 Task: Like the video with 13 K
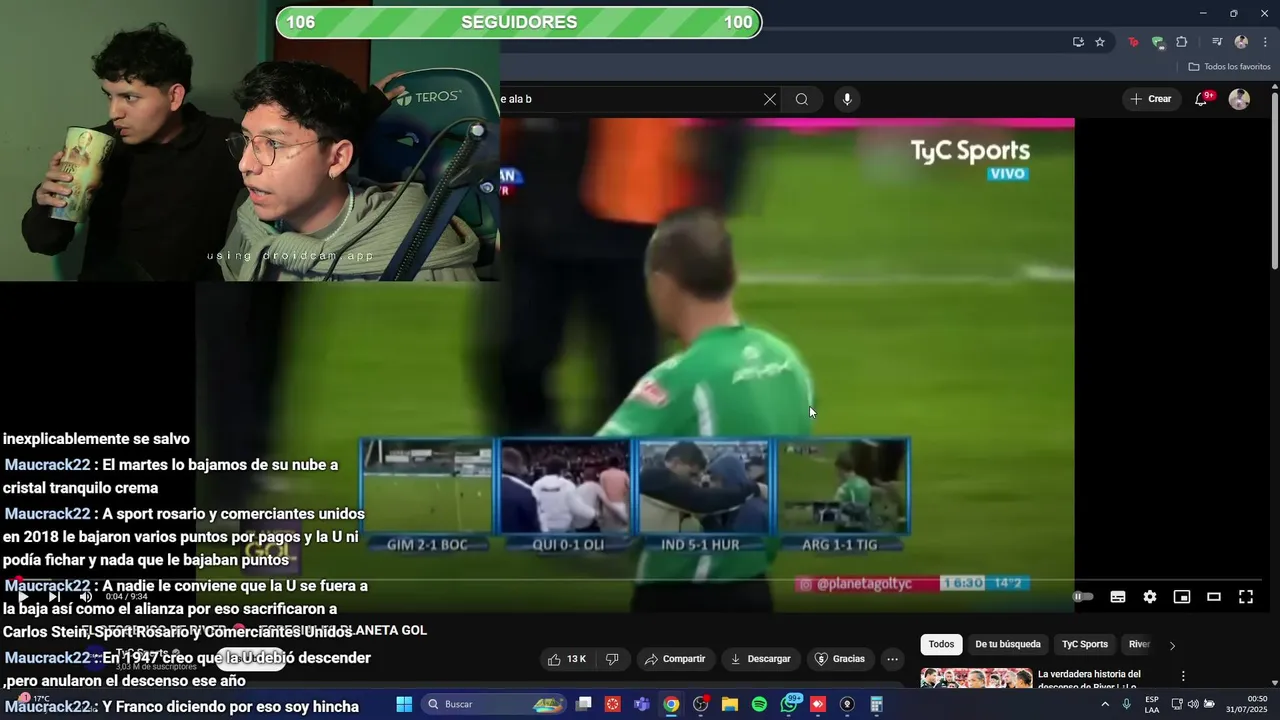click(x=567, y=659)
